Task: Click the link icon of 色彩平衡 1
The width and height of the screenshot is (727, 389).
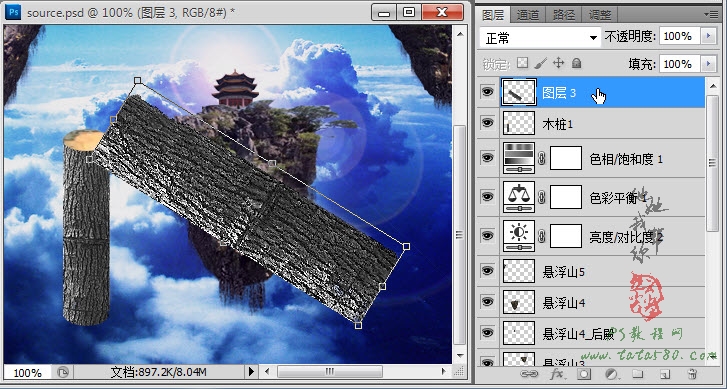Action: (x=542, y=198)
